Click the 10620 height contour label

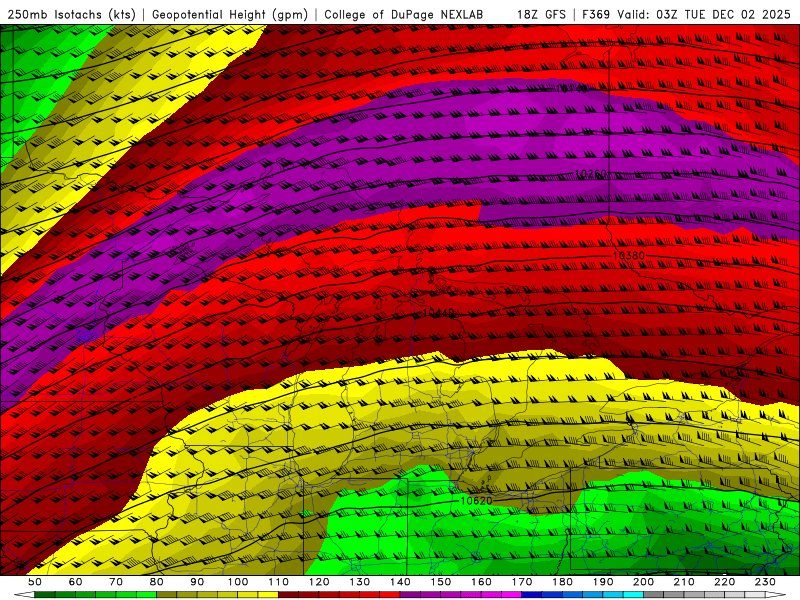coord(477,501)
